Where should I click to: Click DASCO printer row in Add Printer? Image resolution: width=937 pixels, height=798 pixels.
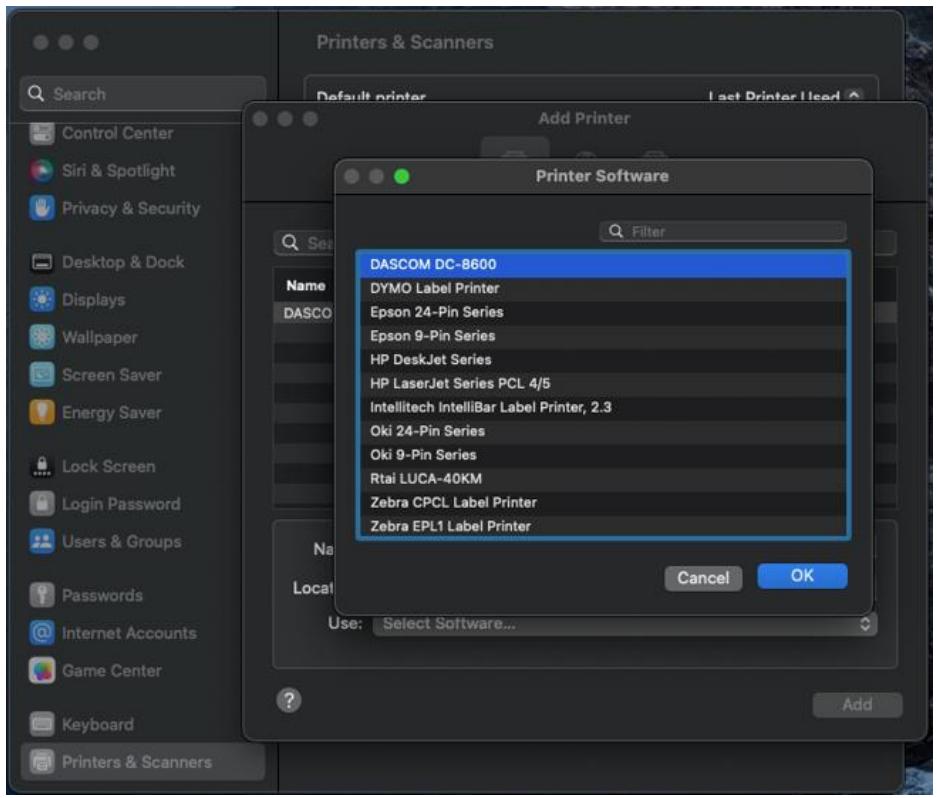(x=305, y=313)
